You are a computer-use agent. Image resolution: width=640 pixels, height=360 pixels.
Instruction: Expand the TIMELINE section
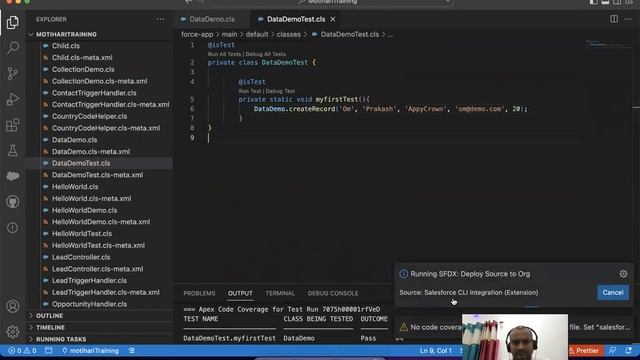click(100, 327)
